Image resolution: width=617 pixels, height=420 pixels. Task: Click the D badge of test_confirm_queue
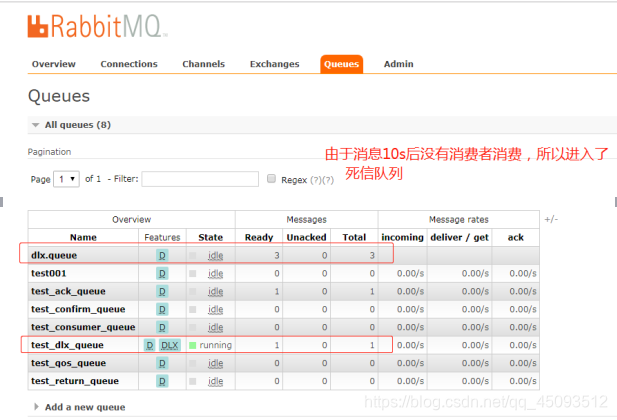[x=162, y=309]
